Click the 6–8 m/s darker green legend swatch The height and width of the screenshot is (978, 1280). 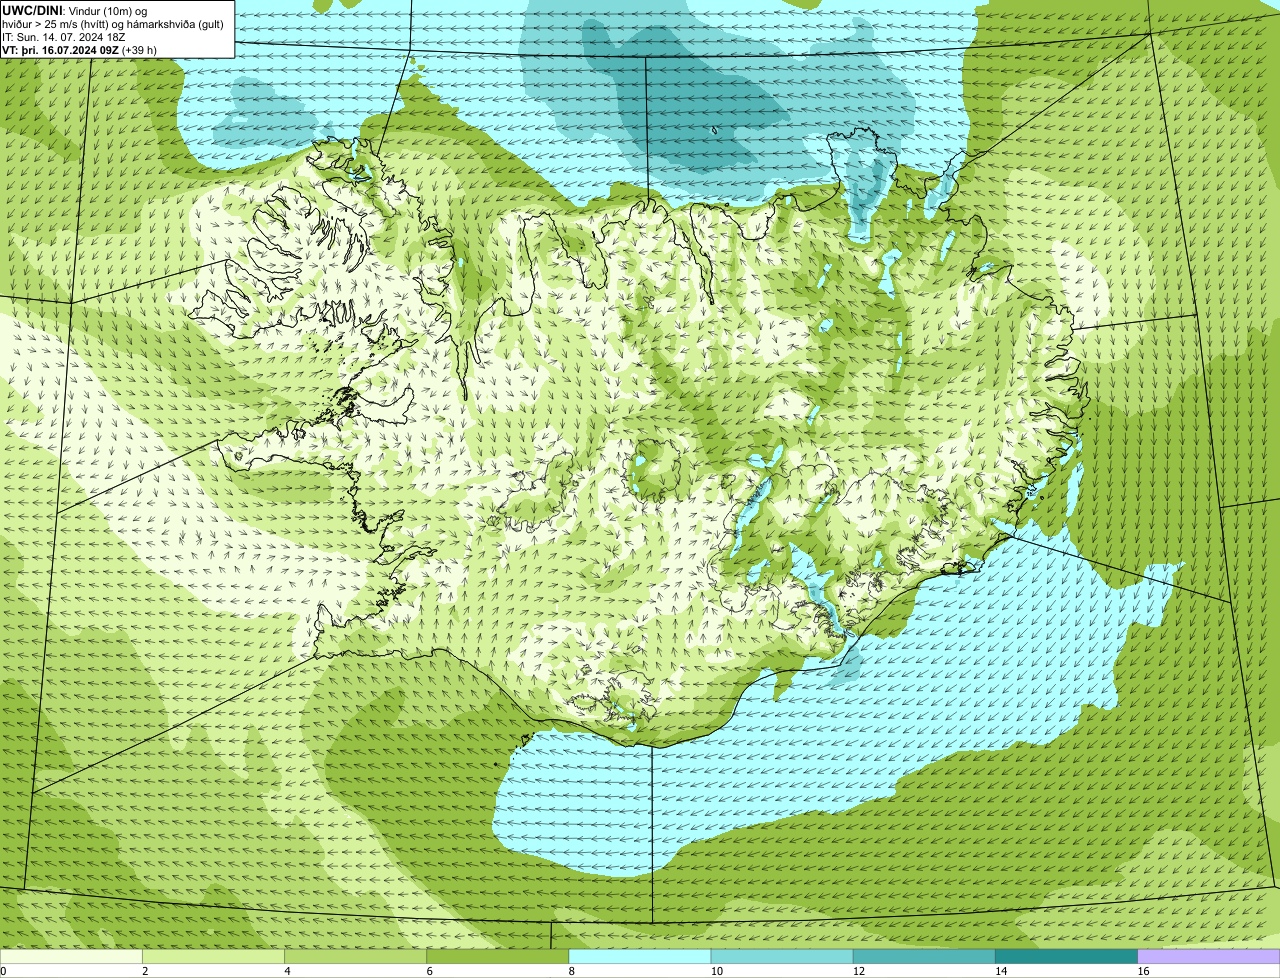coord(497,956)
